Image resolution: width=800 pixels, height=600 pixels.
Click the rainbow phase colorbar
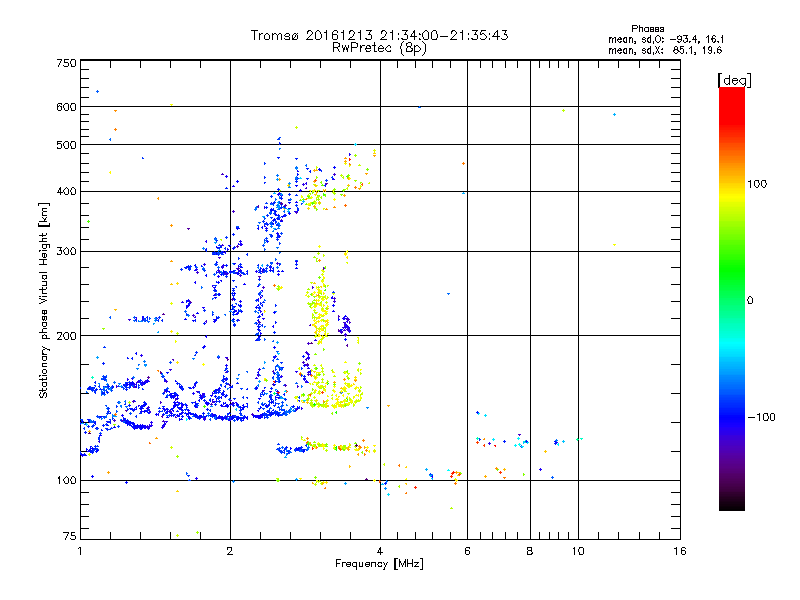click(732, 298)
